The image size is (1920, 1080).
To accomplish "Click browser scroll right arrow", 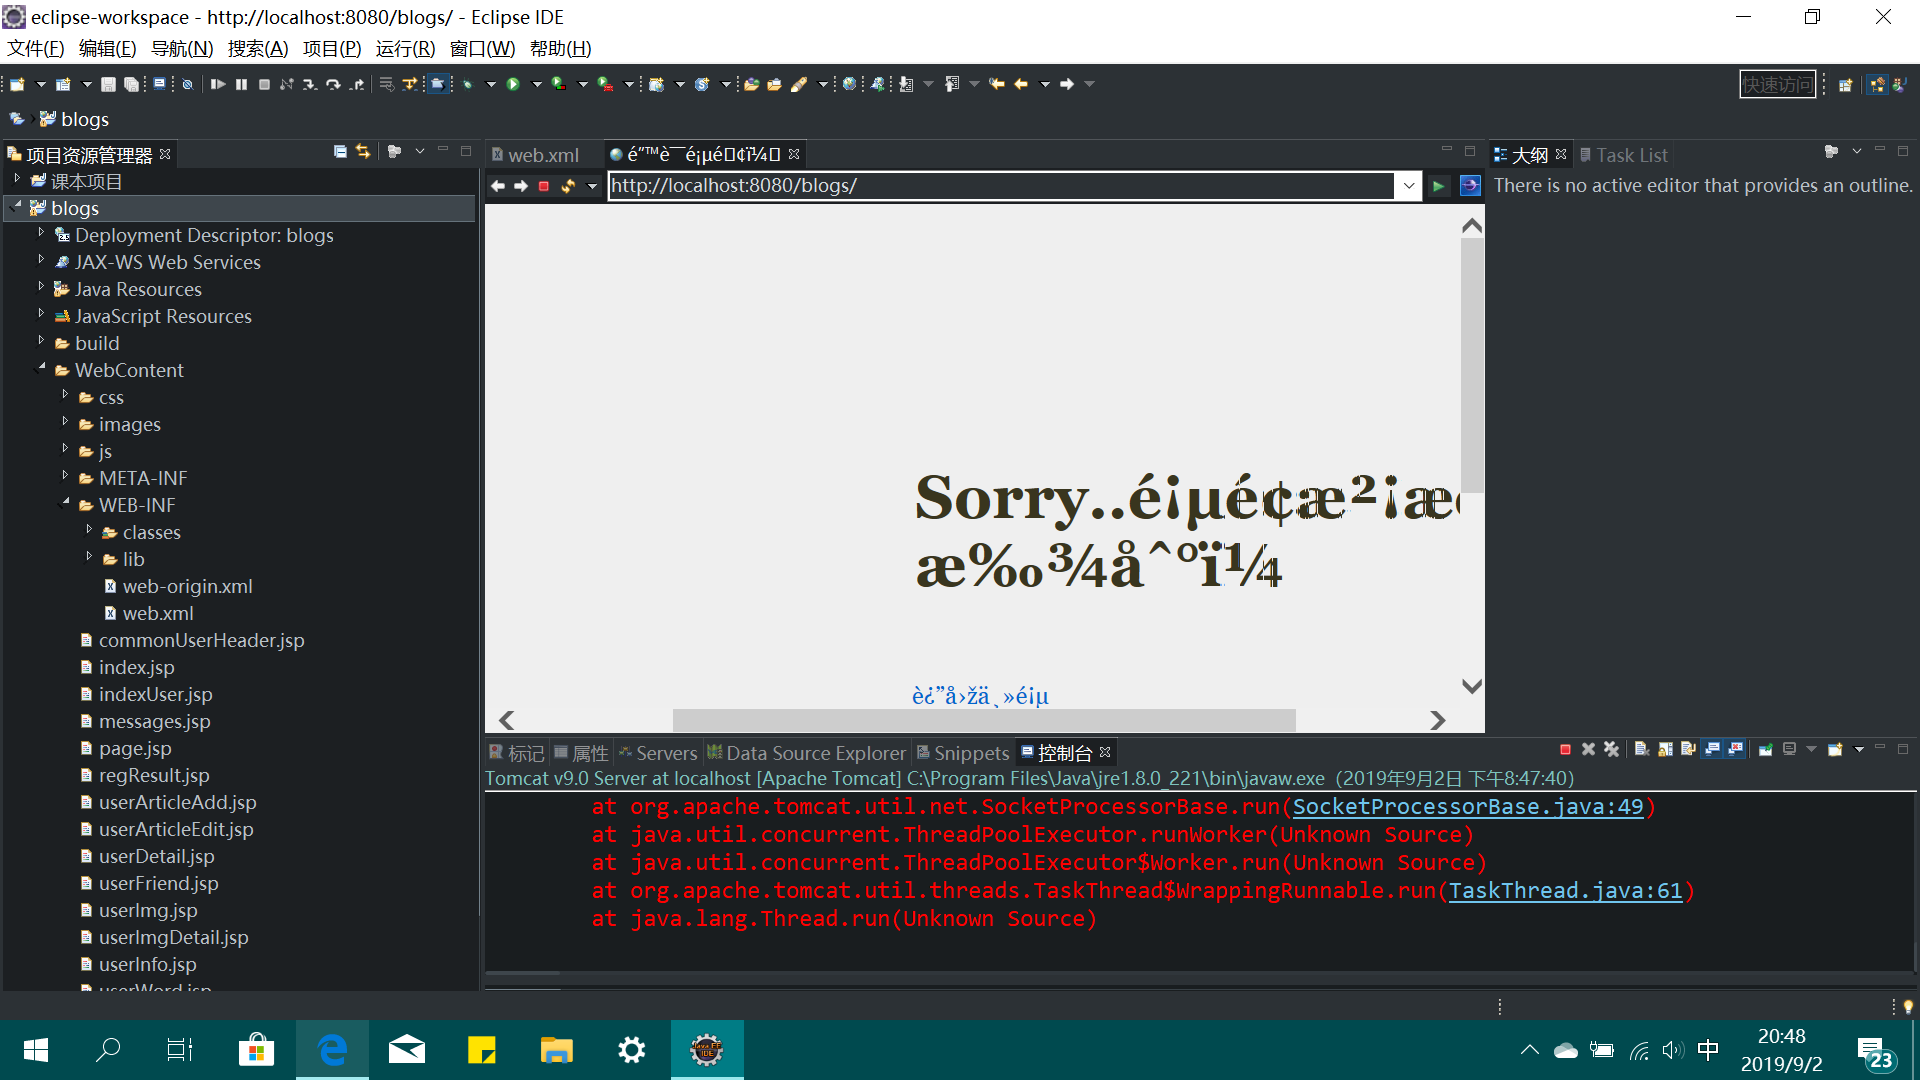I will pos(1437,720).
